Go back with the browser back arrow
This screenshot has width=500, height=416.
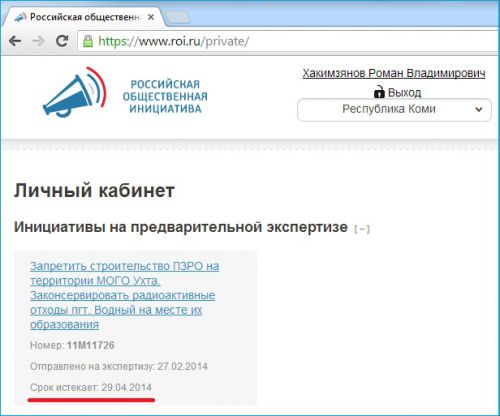[x=15, y=41]
